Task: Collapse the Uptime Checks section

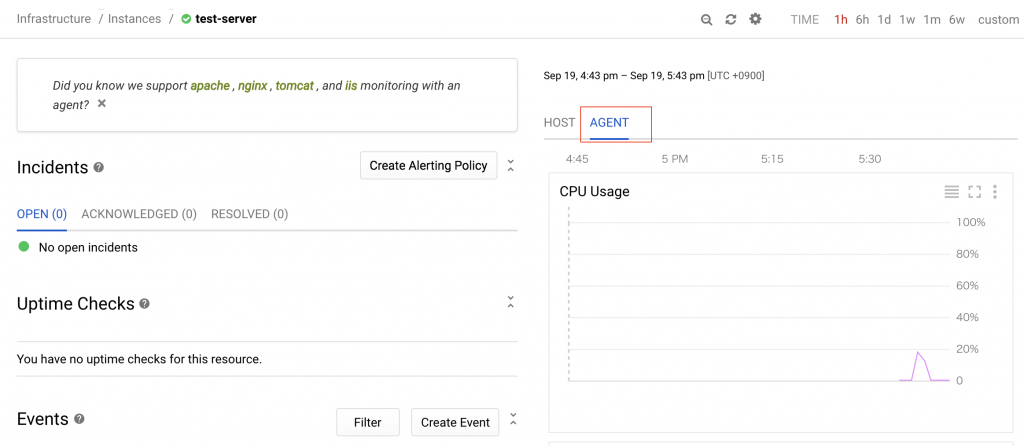Action: 510,302
